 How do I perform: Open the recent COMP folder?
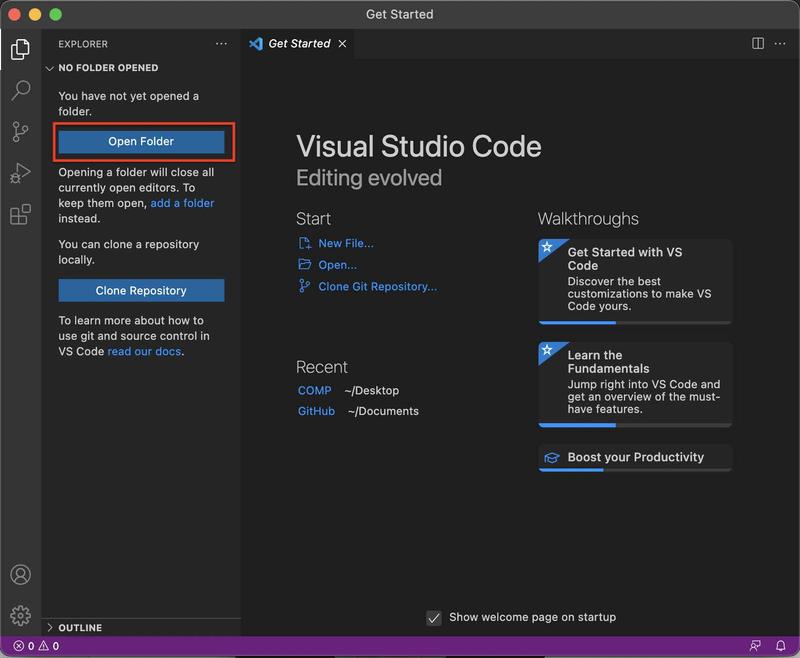(x=314, y=390)
